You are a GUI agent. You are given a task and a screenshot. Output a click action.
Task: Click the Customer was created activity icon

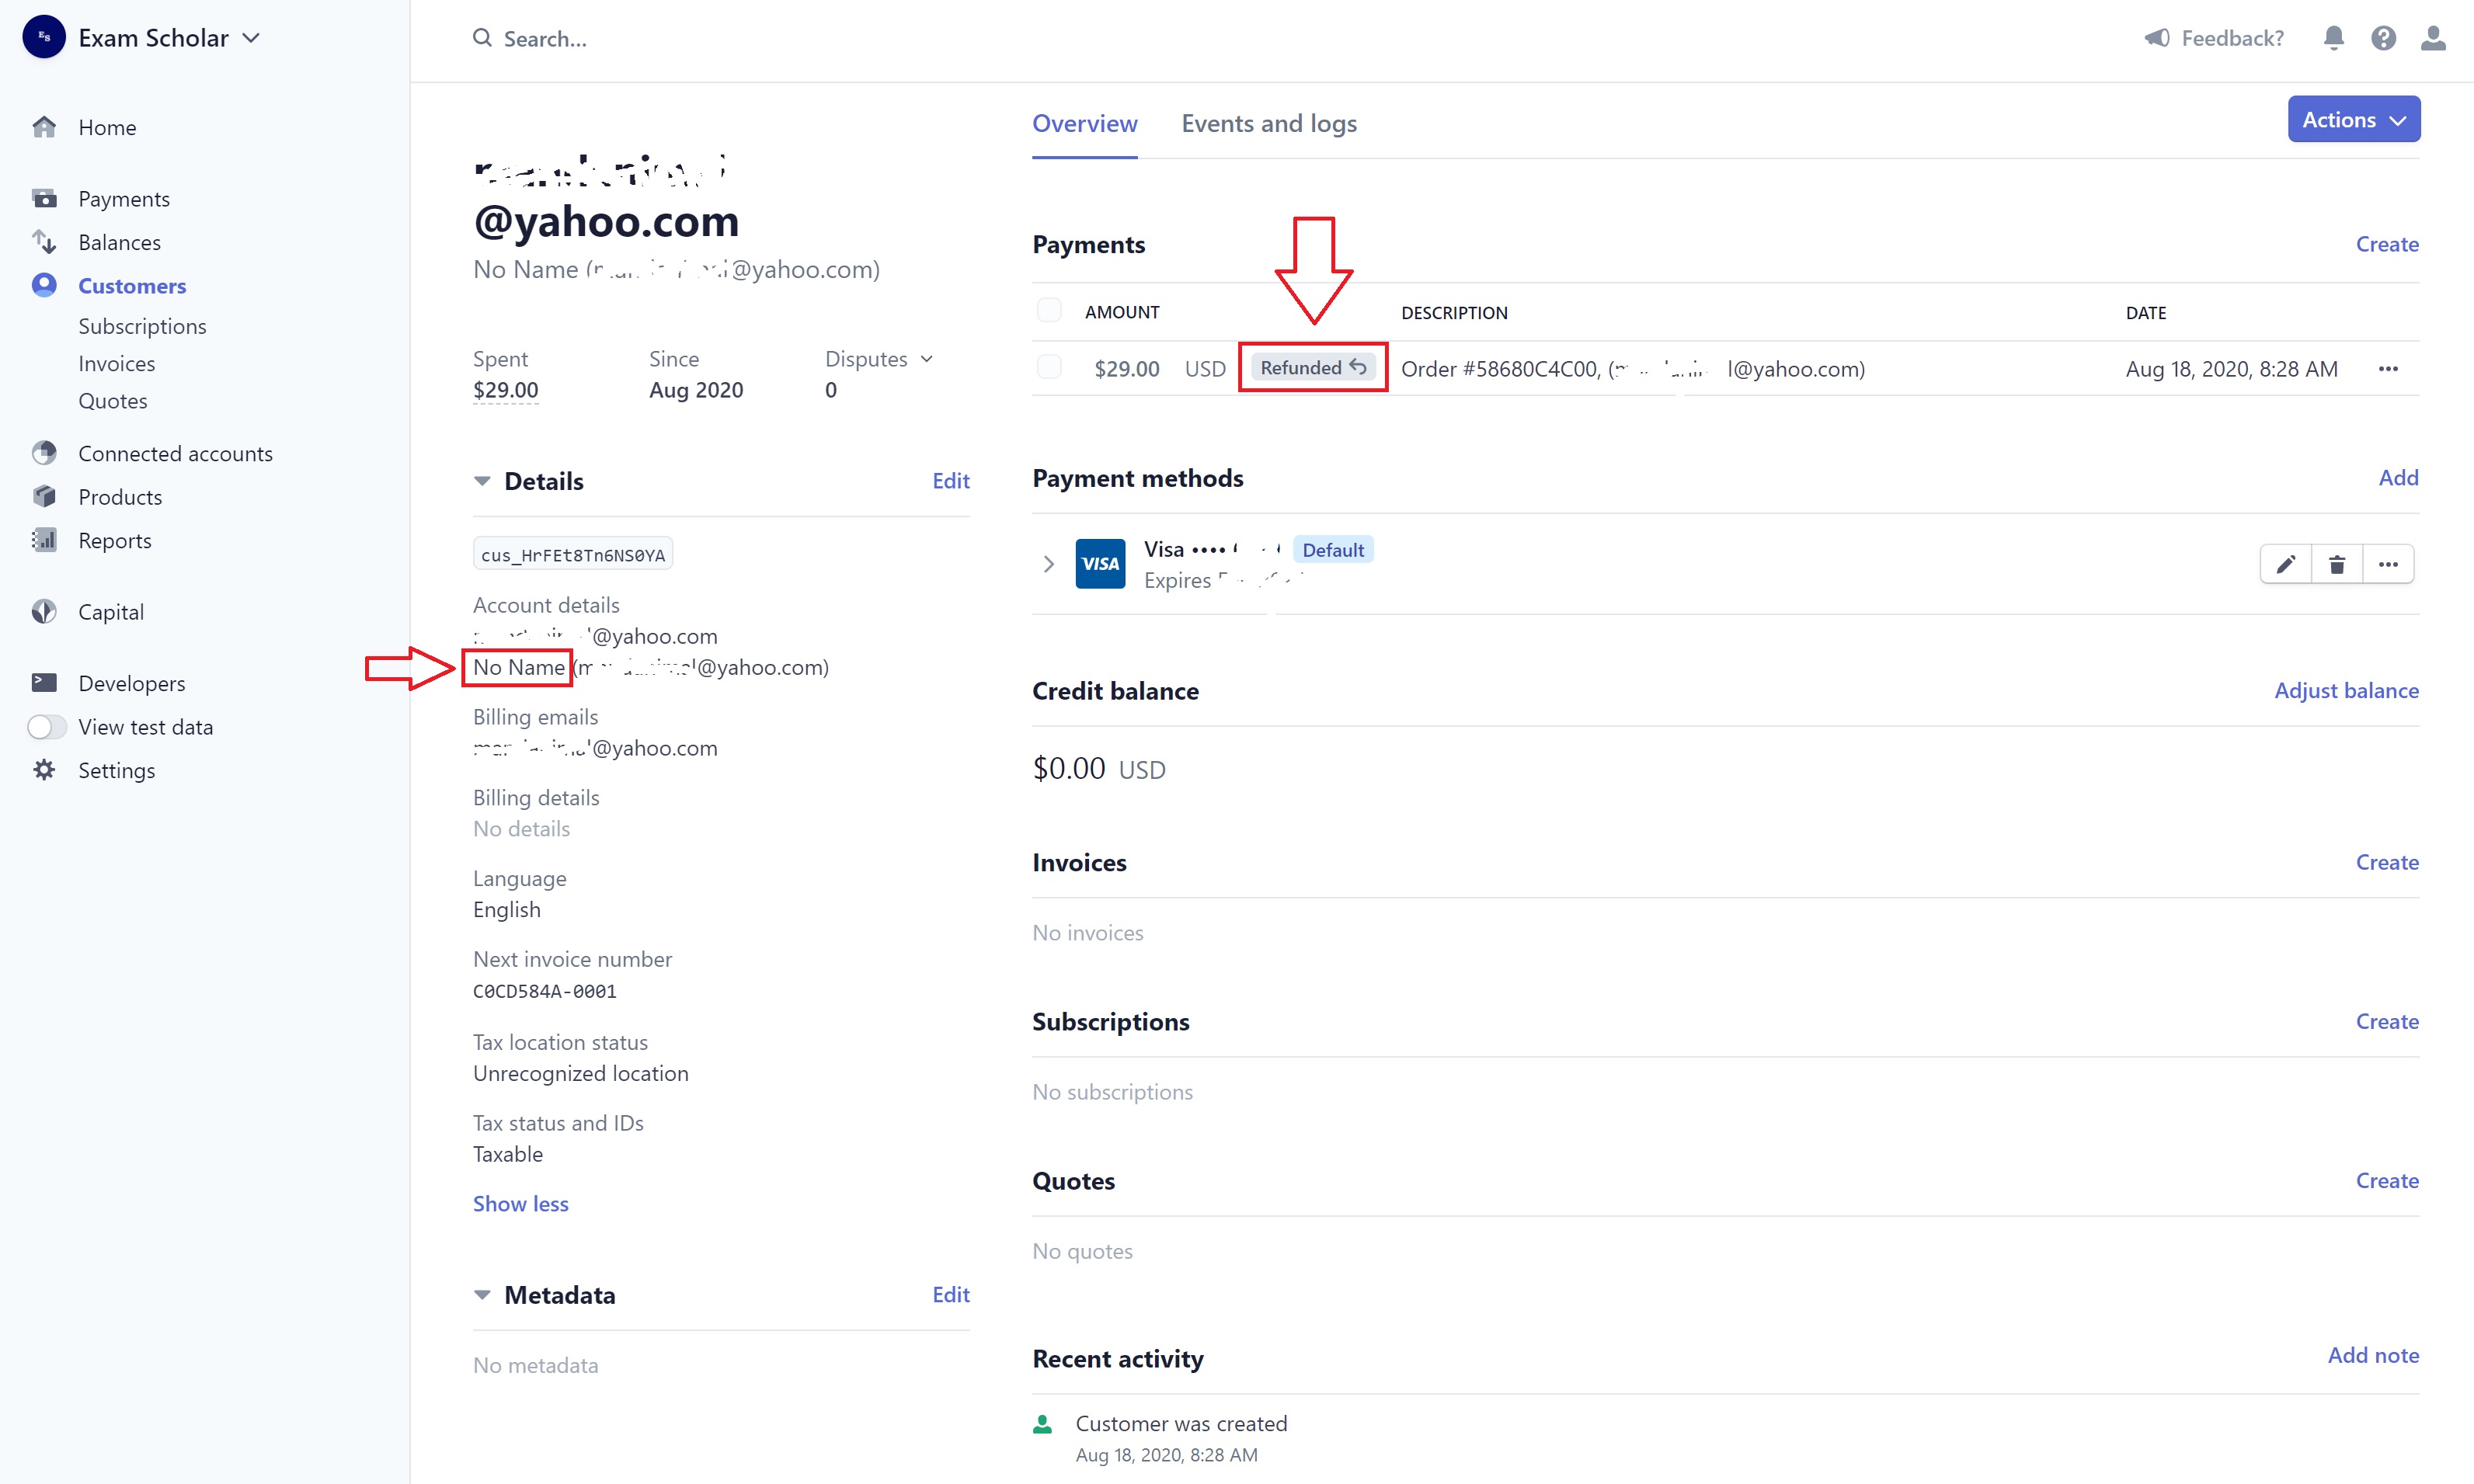[1042, 1424]
